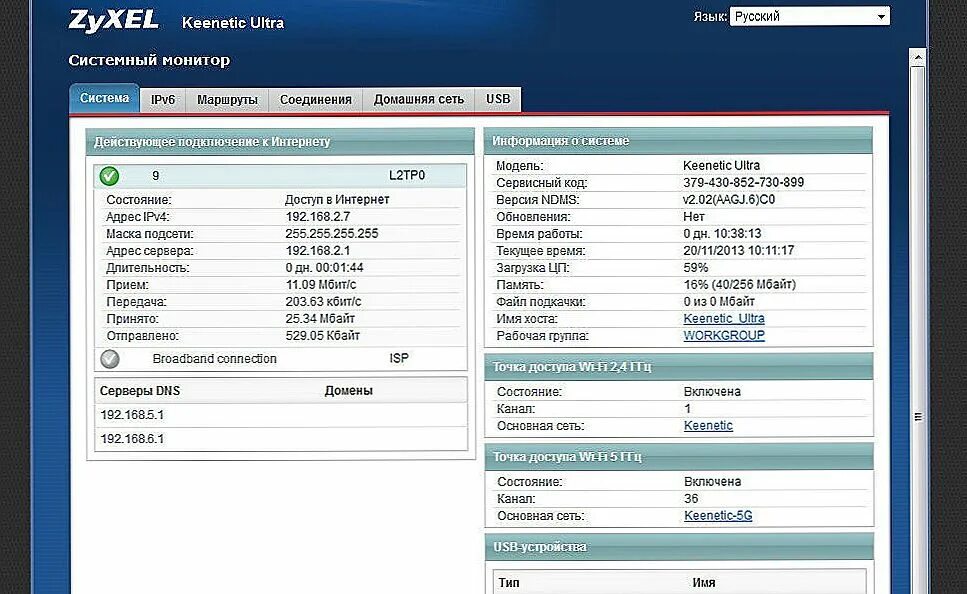This screenshot has width=967, height=594.
Task: Click the USB devices Тип column header
Action: click(x=509, y=582)
